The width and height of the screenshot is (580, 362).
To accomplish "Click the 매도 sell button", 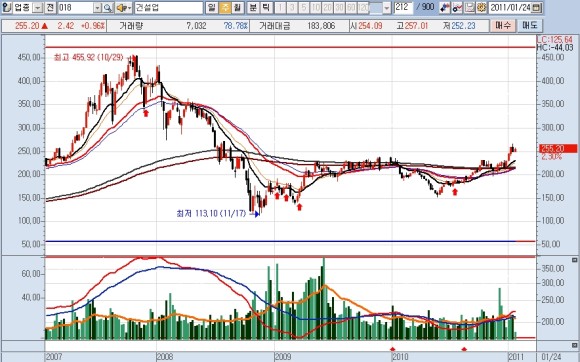I will pos(530,26).
